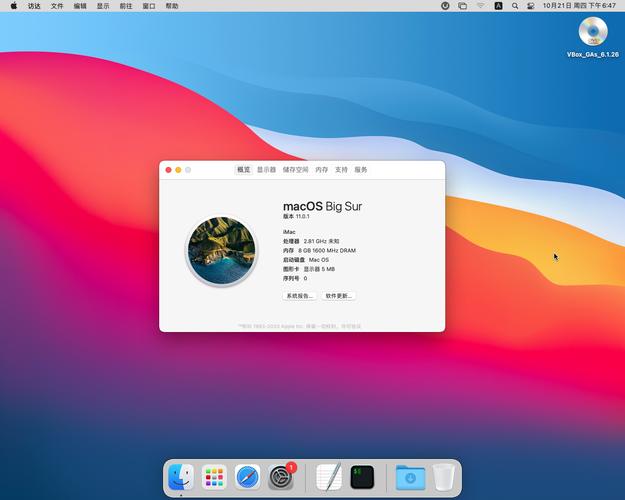Select the VBox_GAs_6.1.26 disc icon
The width and height of the screenshot is (625, 500).
click(593, 32)
